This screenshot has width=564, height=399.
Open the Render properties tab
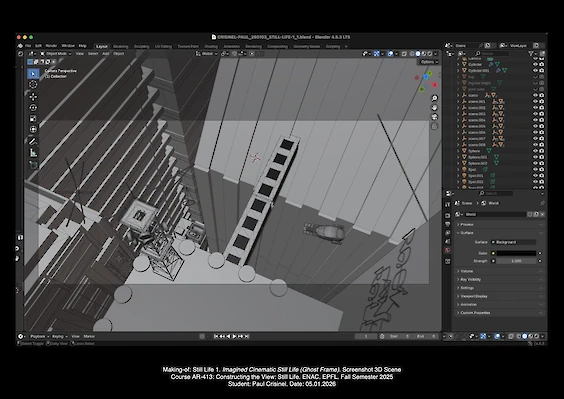tap(447, 216)
